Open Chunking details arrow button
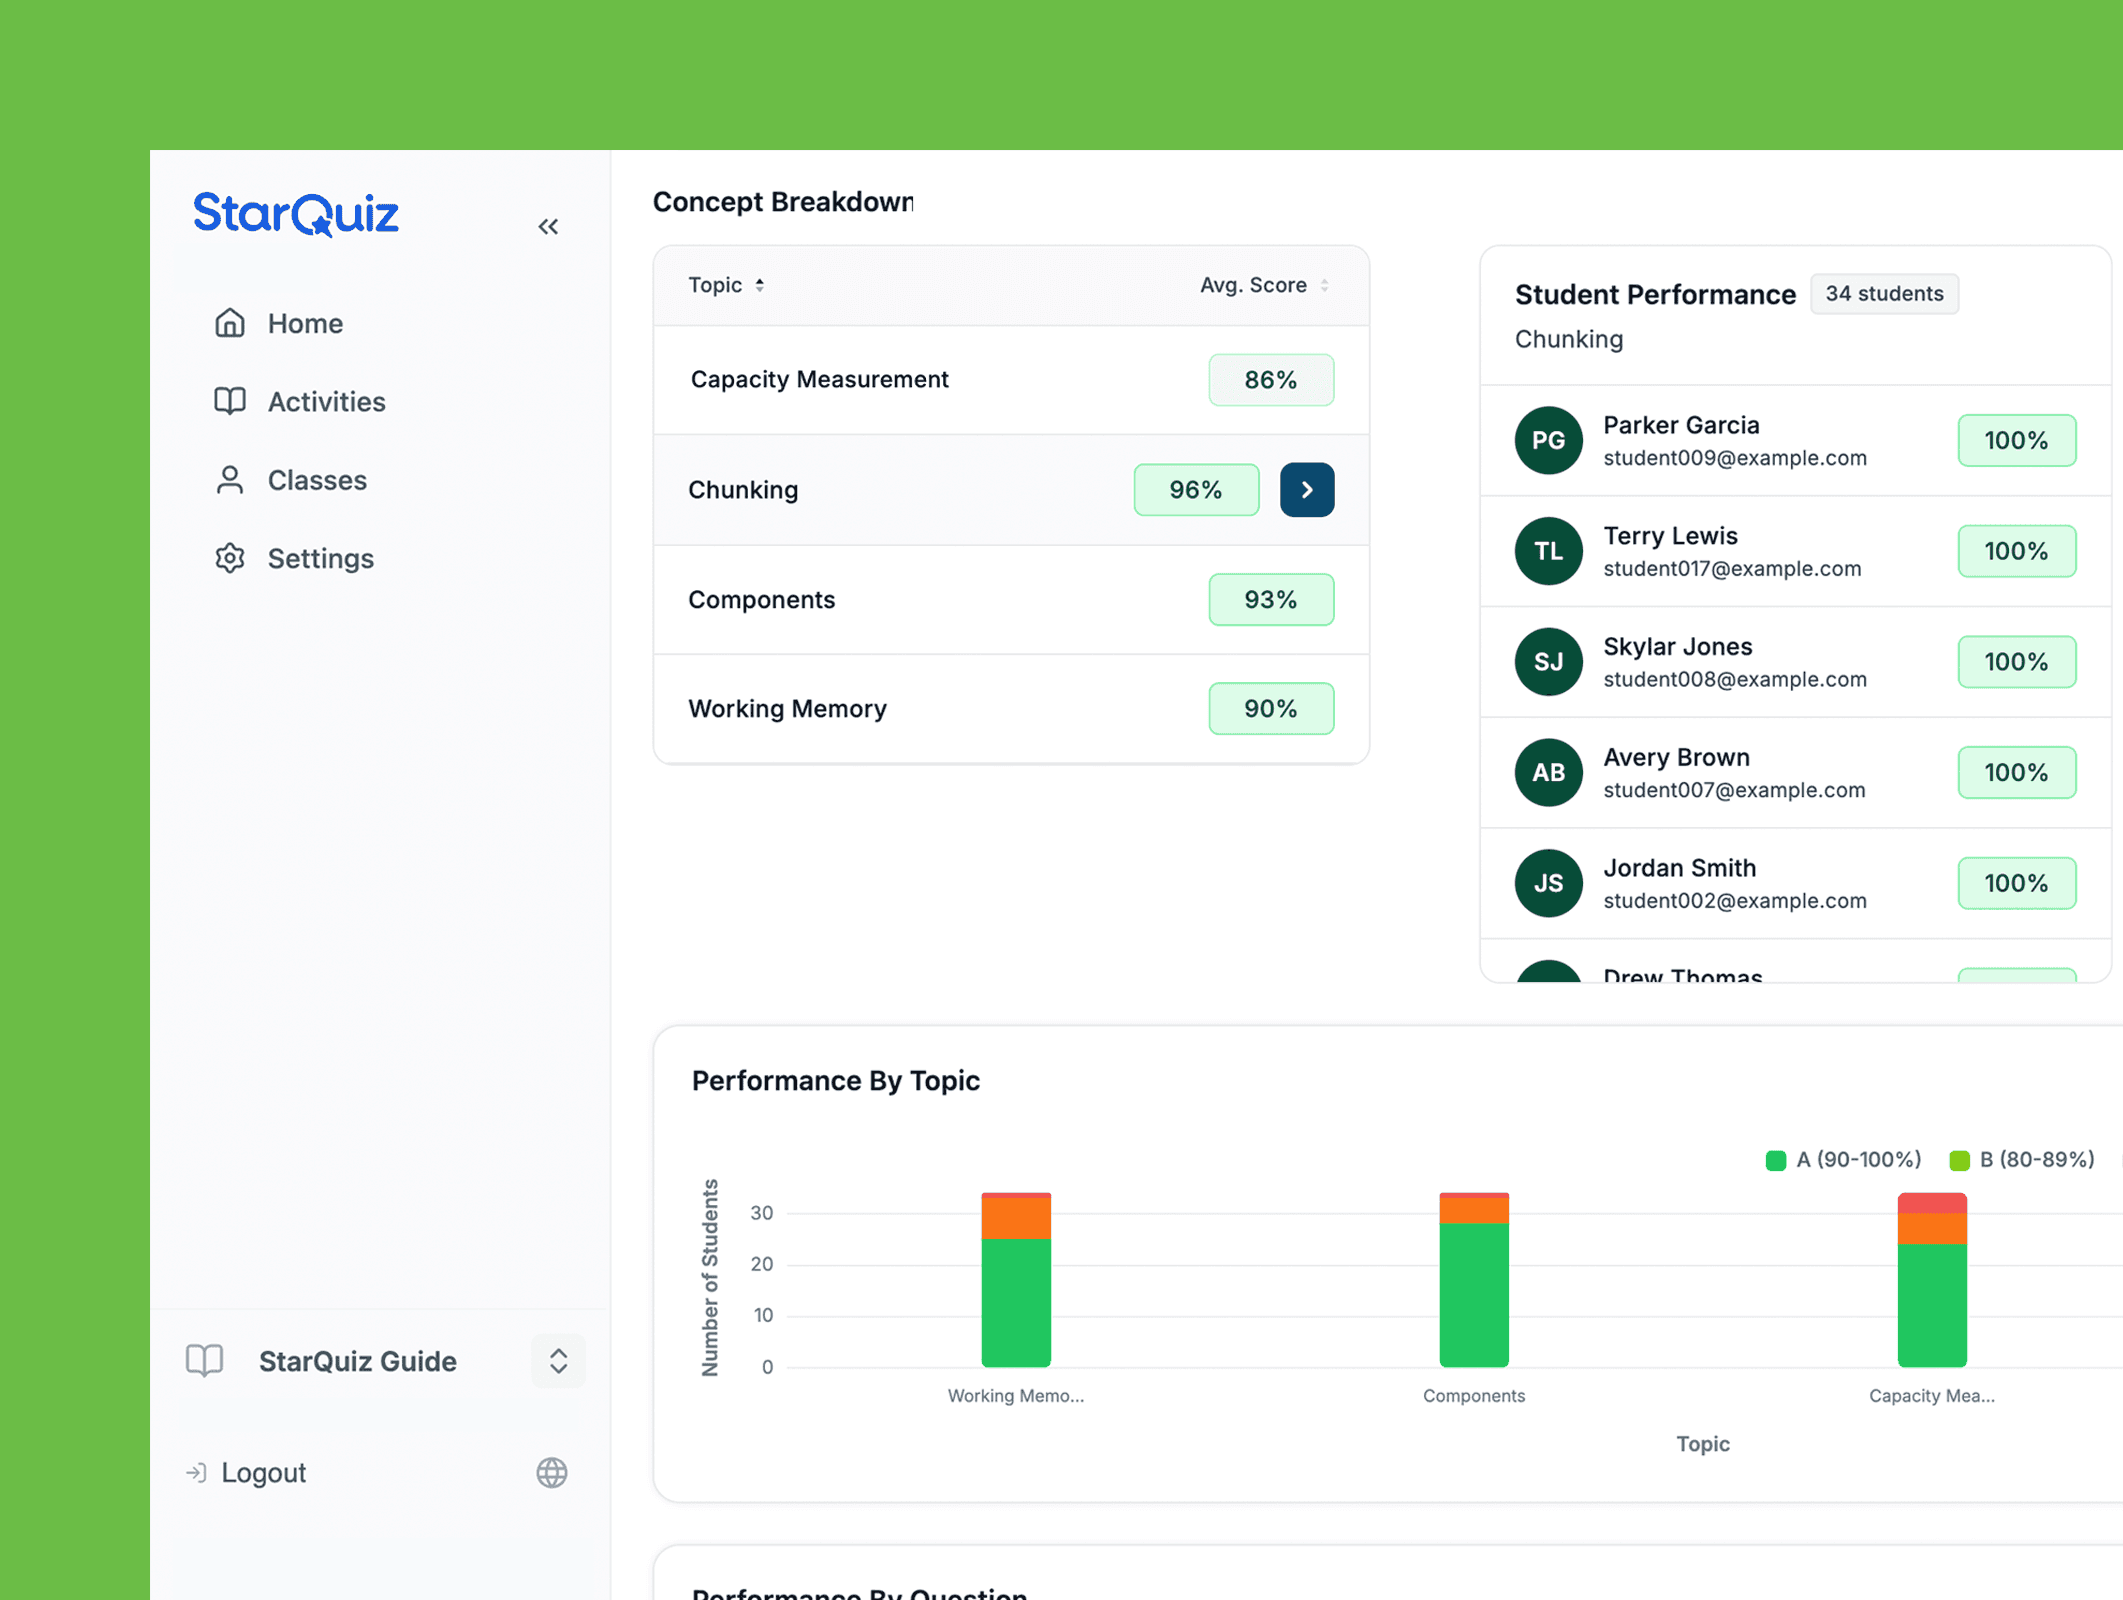Screen dimensions: 2123x1600 point(1306,490)
